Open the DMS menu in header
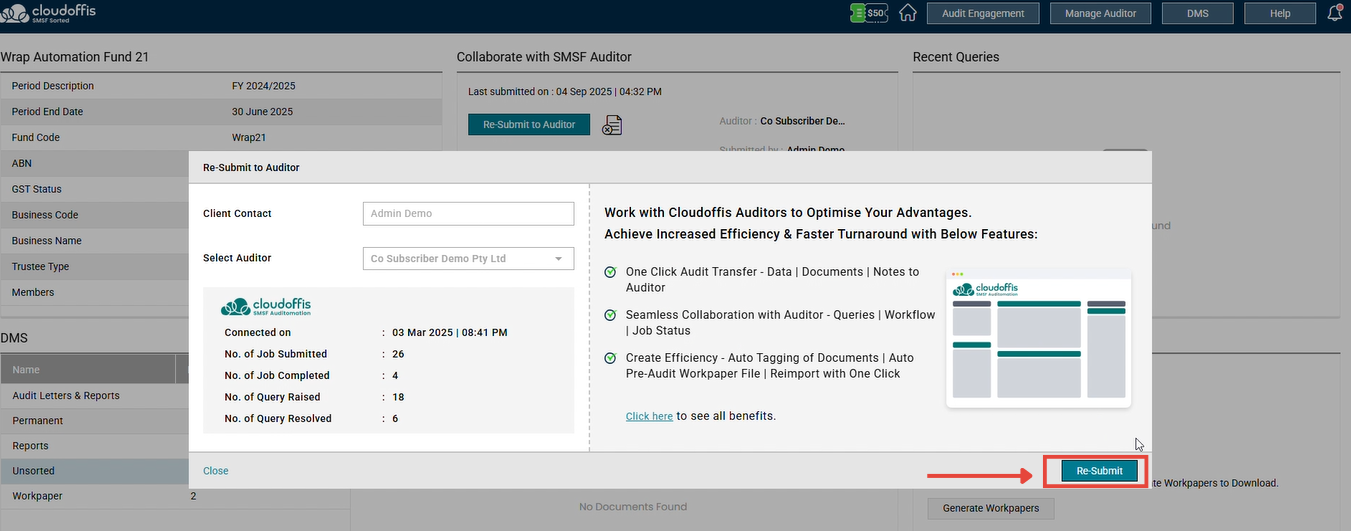Image resolution: width=1351 pixels, height=531 pixels. 1197,13
